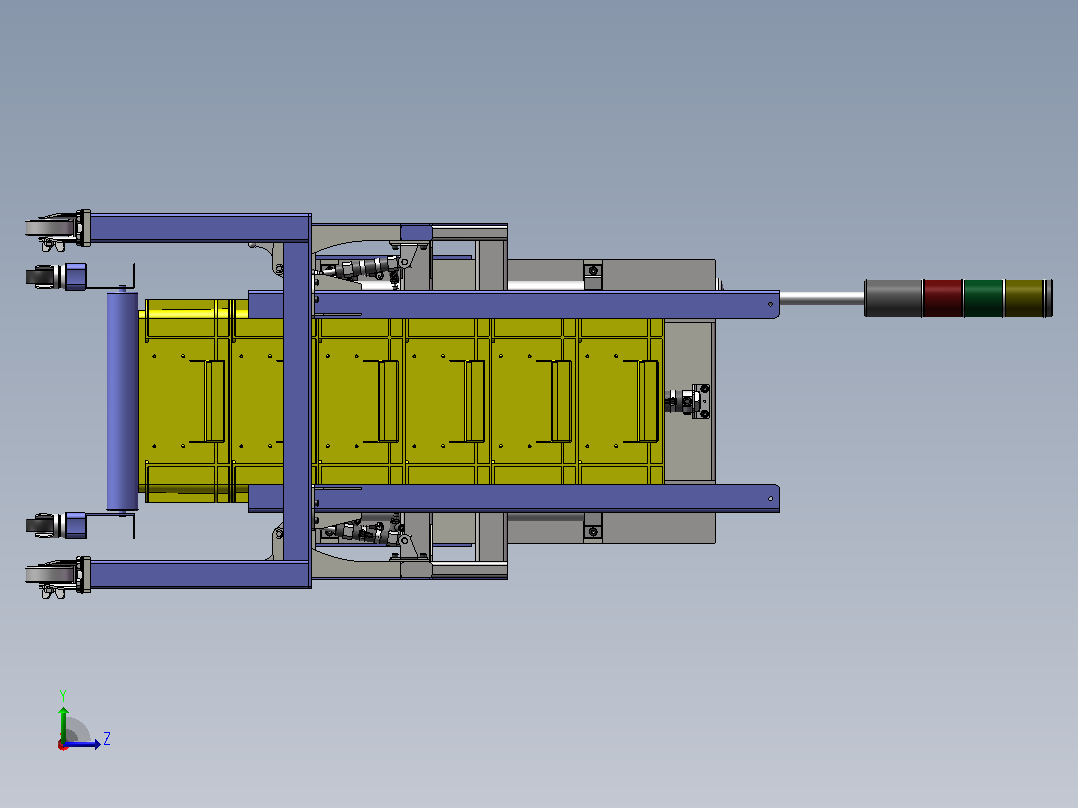Screen dimensions: 1078x808
Task: Click the blue Z axis of the triad
Action: [82, 744]
